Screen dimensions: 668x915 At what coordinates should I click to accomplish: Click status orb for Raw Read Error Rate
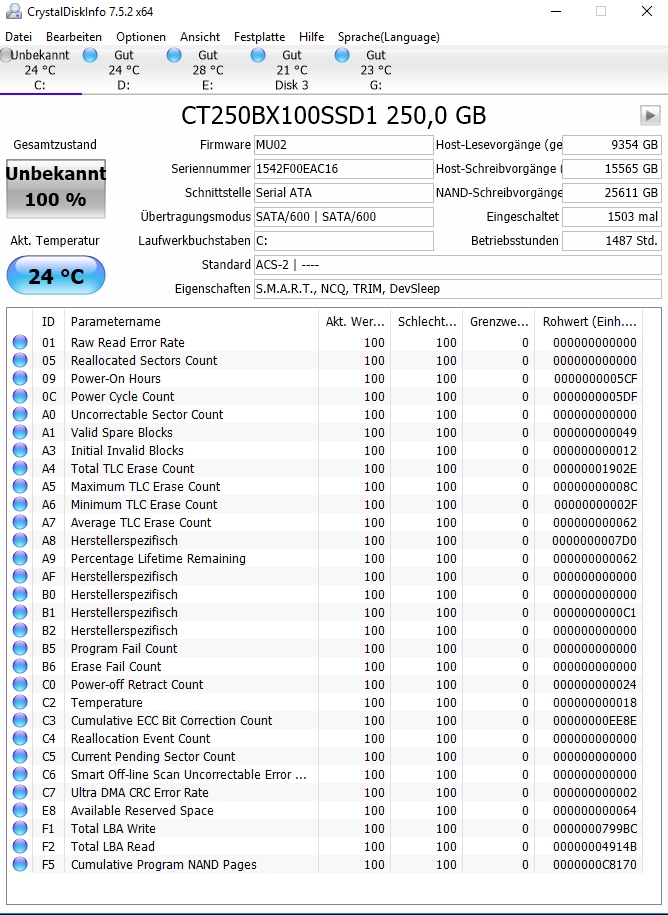(20, 342)
